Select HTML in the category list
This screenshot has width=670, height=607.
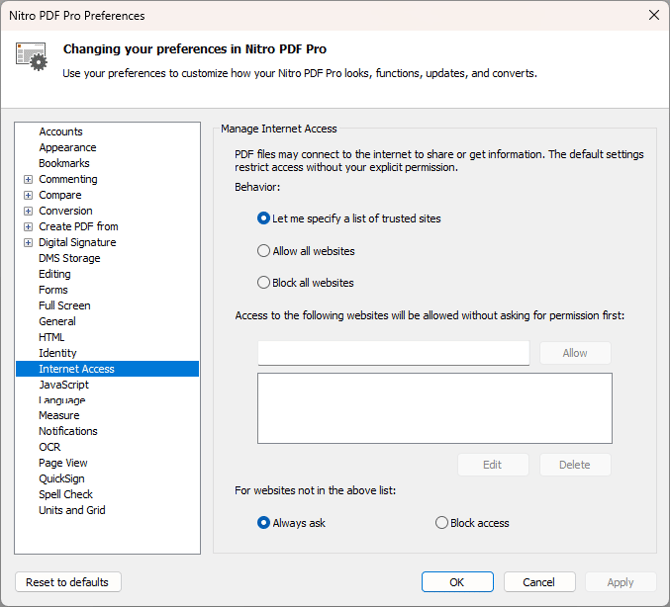pos(51,337)
